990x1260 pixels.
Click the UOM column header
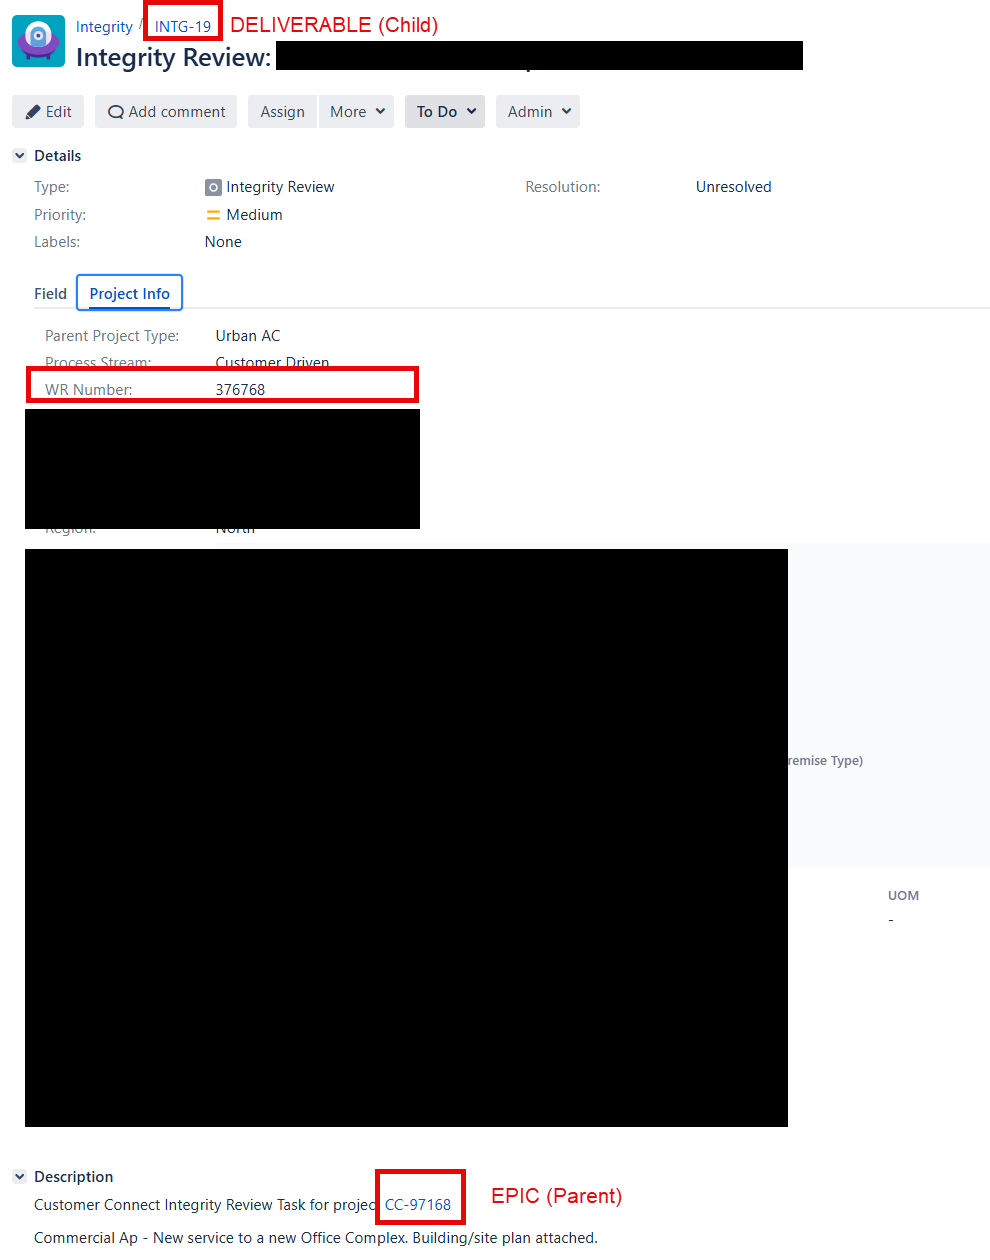[x=903, y=896]
